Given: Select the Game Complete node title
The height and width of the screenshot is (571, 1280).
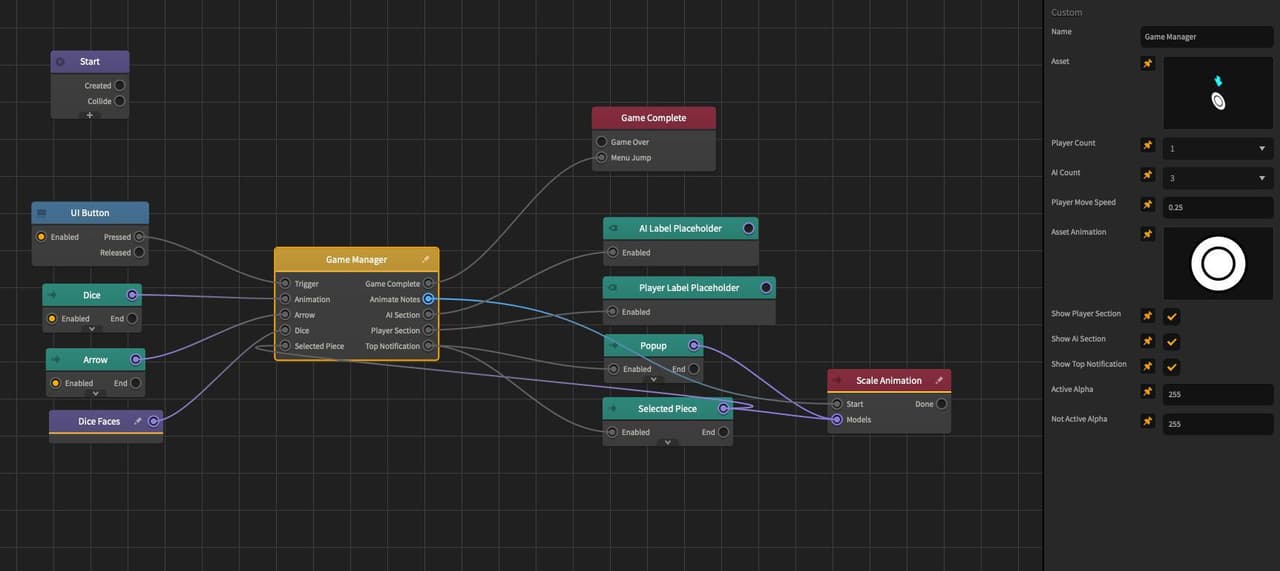Looking at the screenshot, I should [x=653, y=118].
